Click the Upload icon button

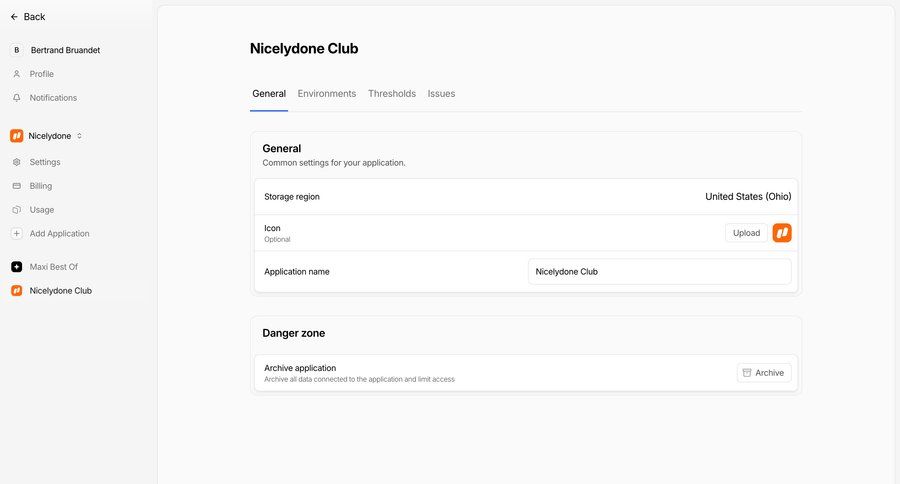[x=746, y=233]
